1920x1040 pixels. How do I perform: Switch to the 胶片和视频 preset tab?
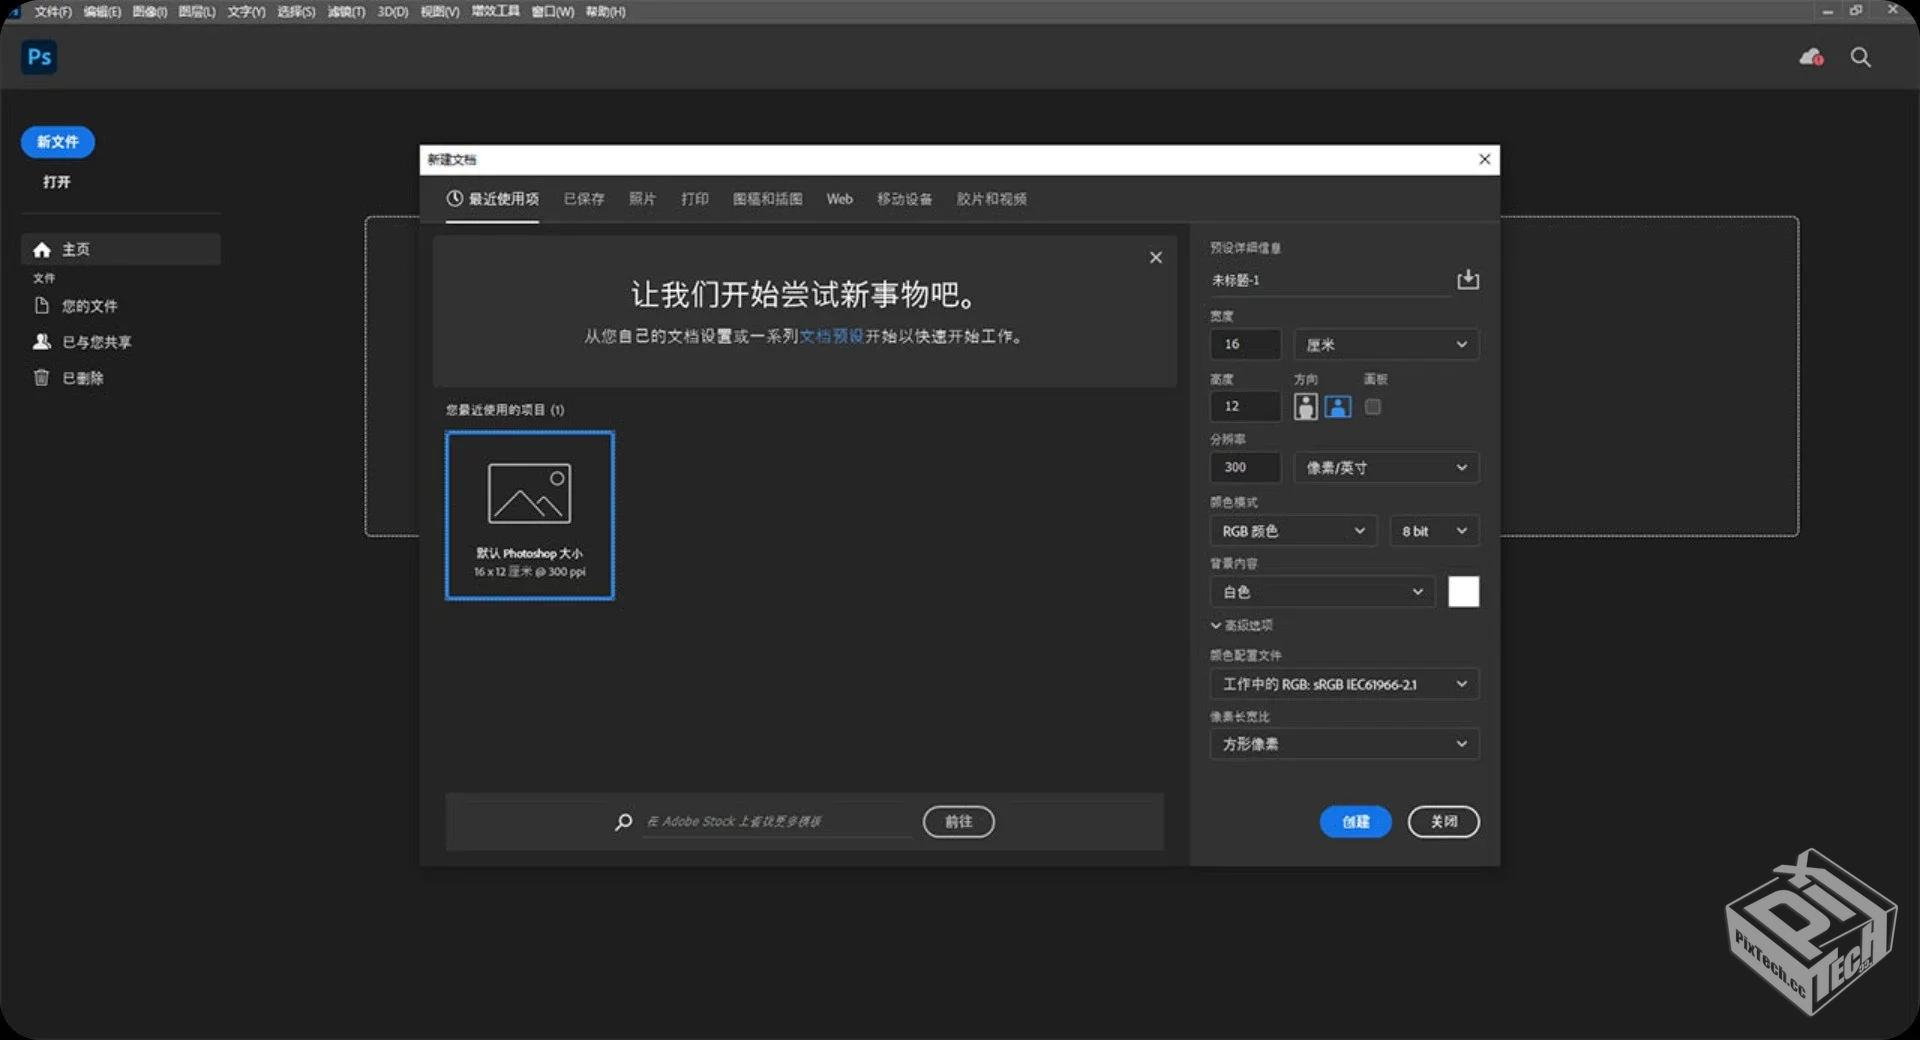coord(991,199)
